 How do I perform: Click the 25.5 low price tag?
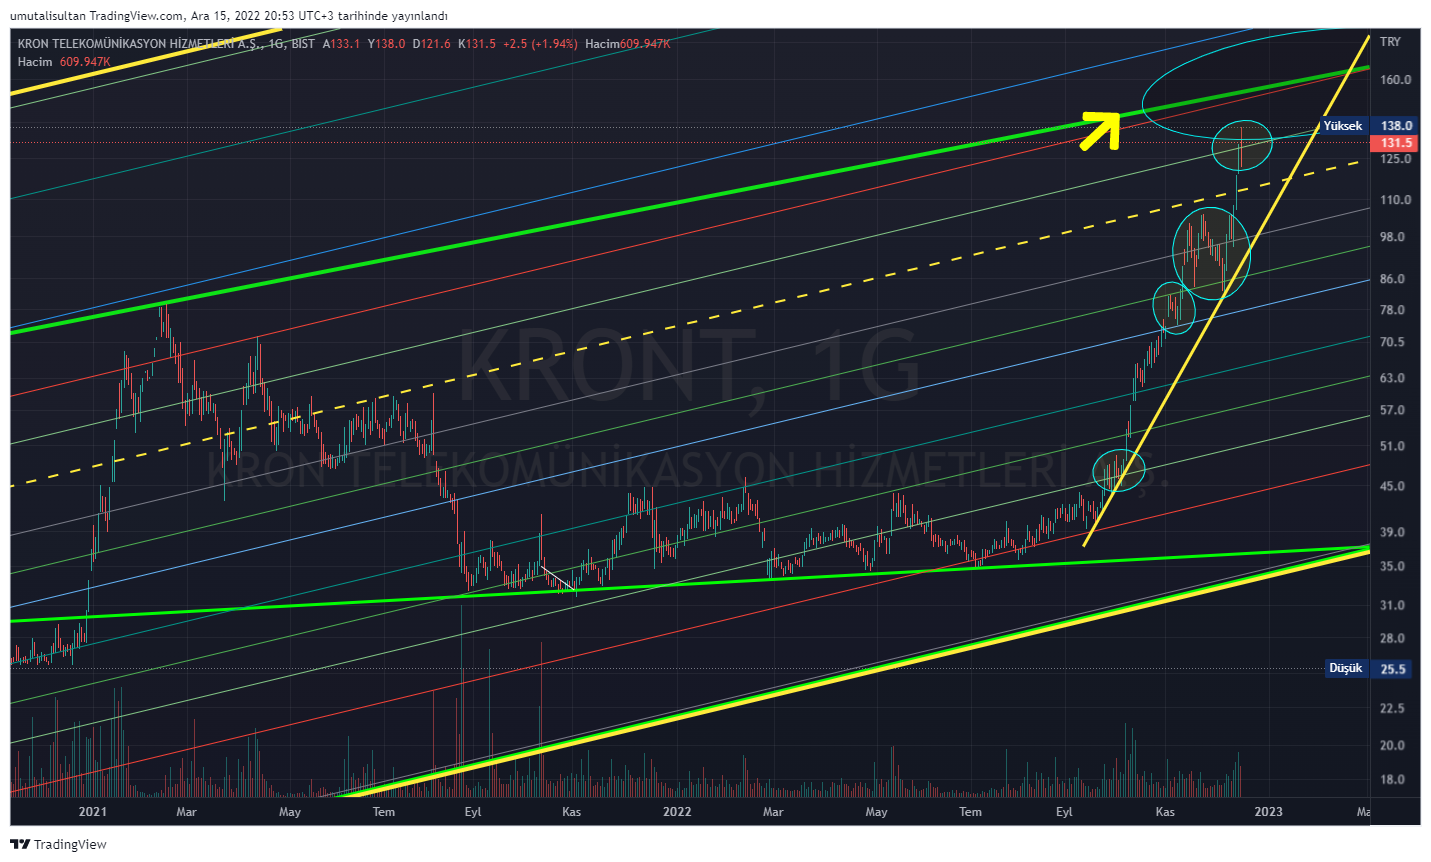(1393, 669)
